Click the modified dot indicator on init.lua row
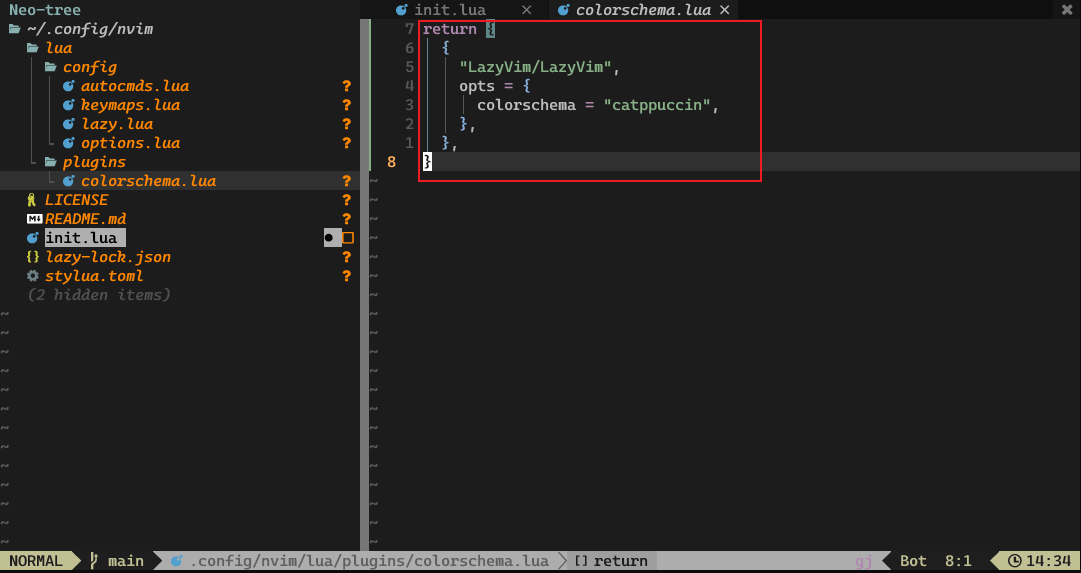 pos(329,238)
